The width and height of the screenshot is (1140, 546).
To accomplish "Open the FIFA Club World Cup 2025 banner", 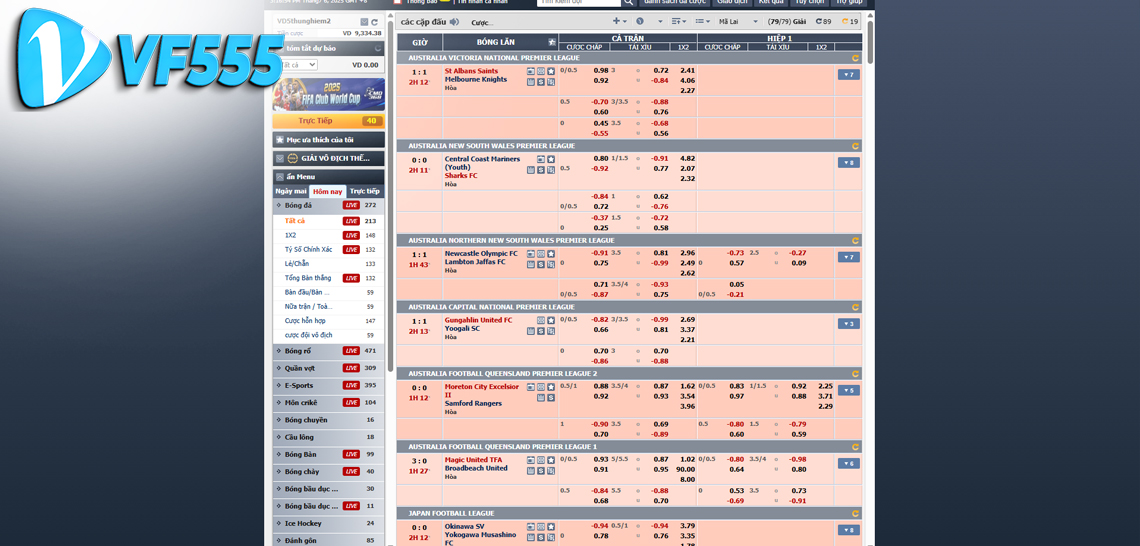I will [x=329, y=95].
